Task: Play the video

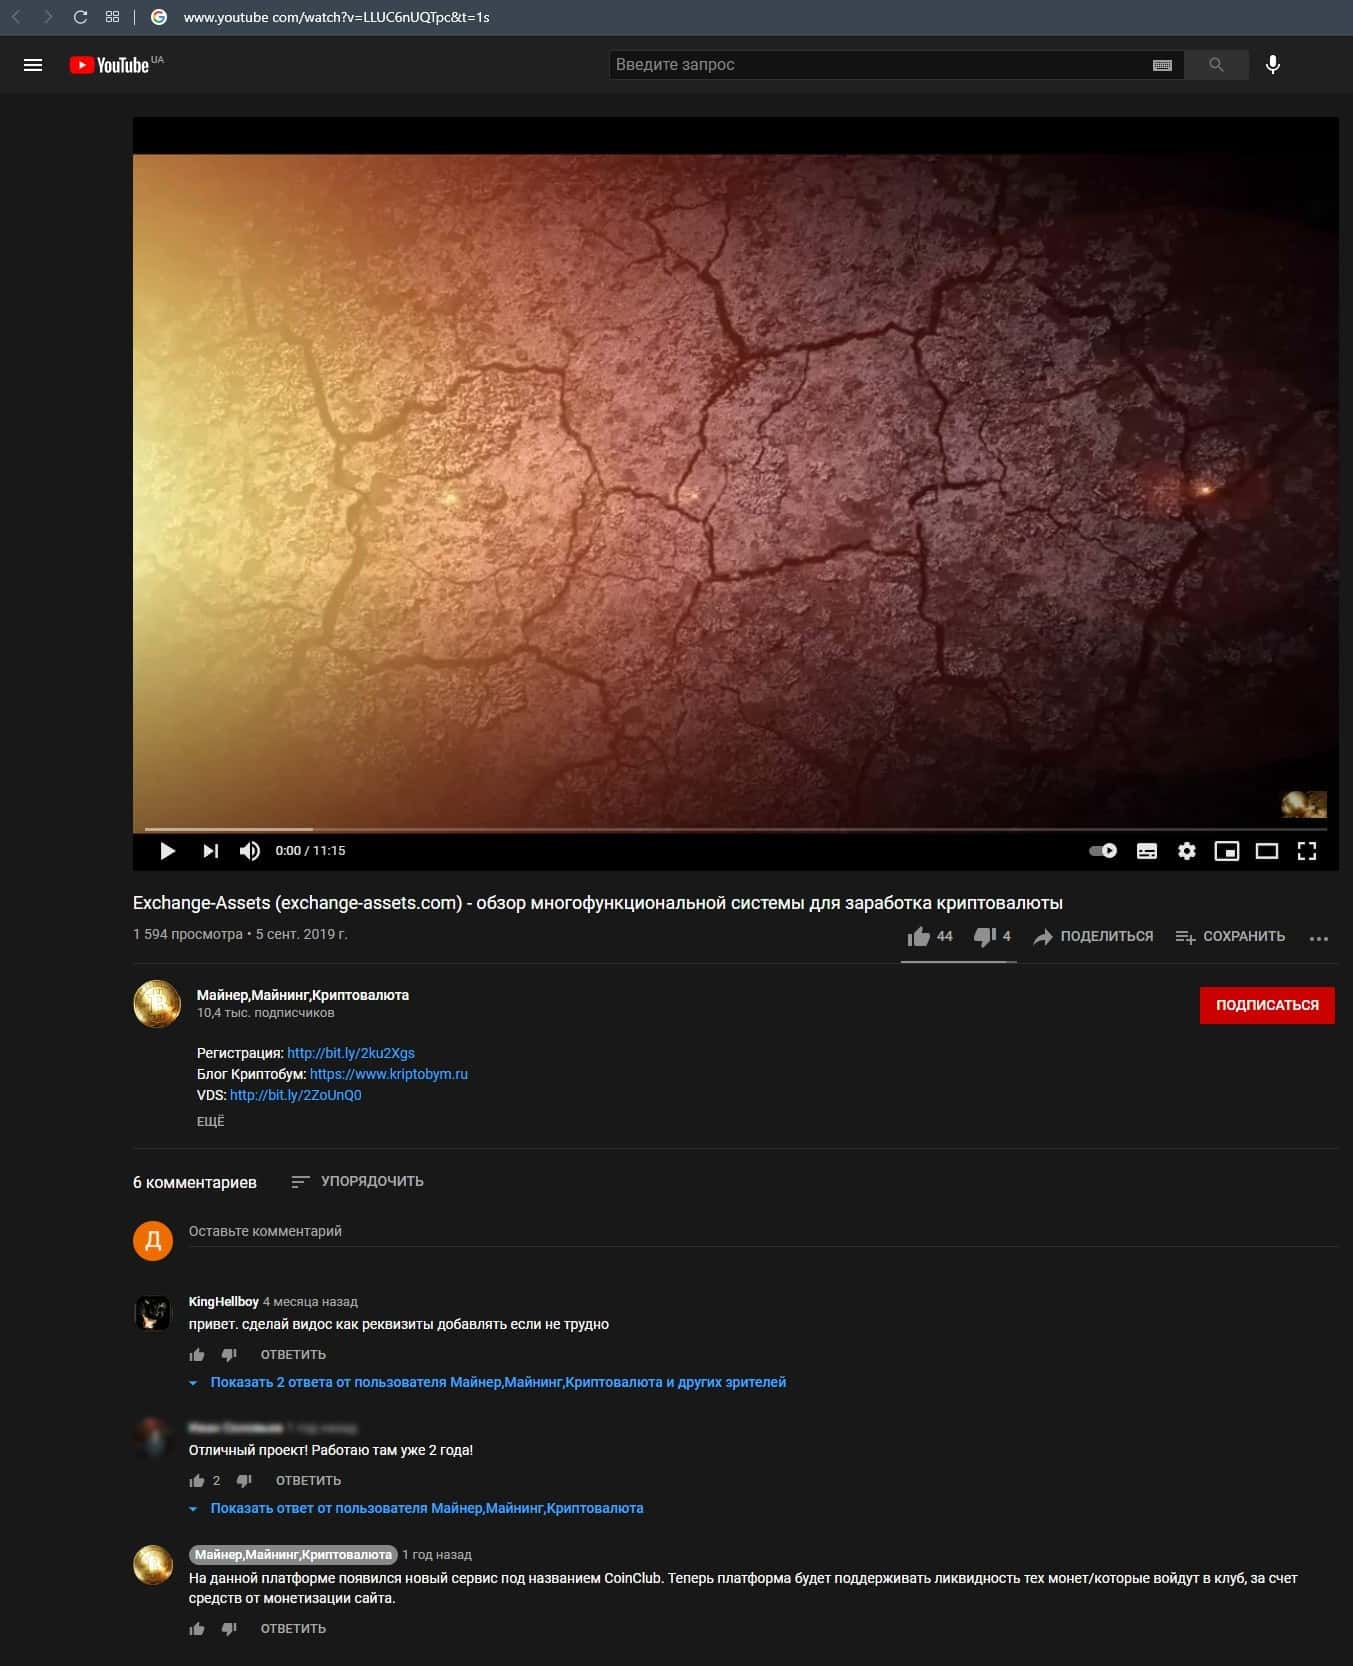Action: [167, 851]
